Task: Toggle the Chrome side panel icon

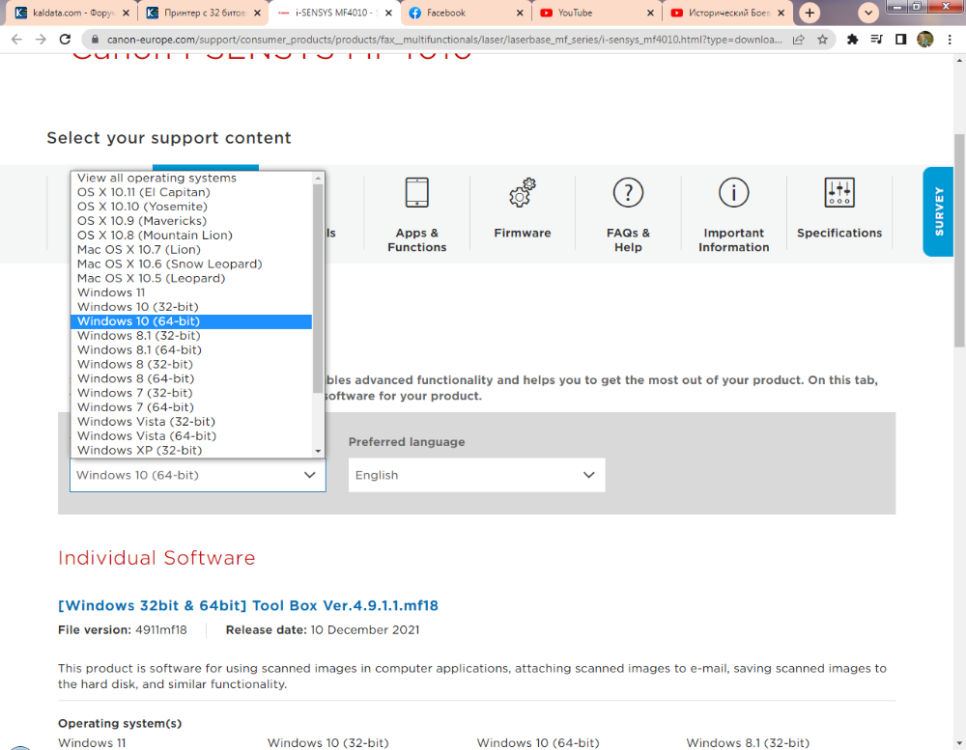Action: click(x=901, y=39)
